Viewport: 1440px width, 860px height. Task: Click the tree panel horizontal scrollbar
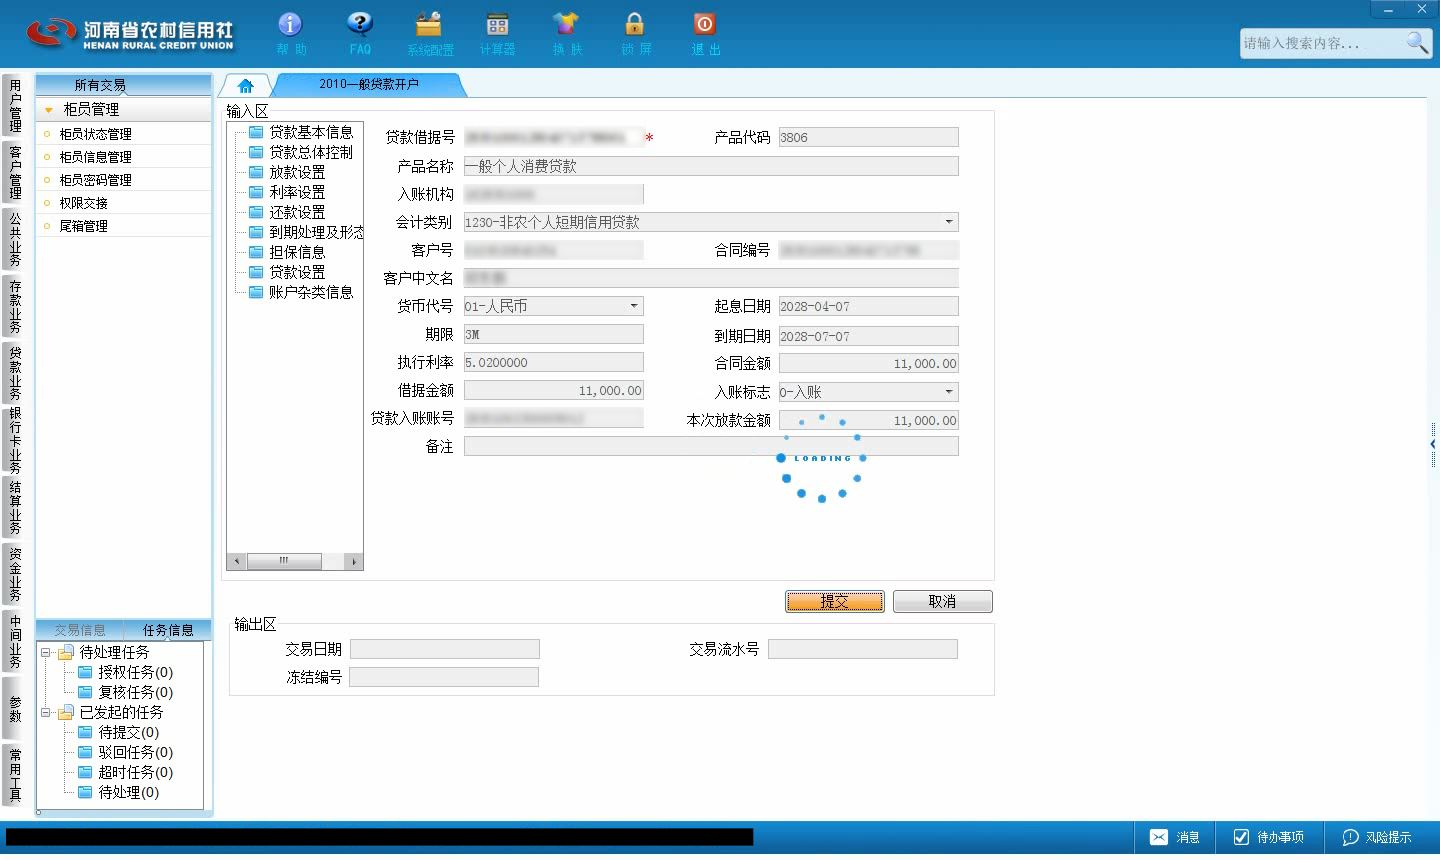pos(295,561)
